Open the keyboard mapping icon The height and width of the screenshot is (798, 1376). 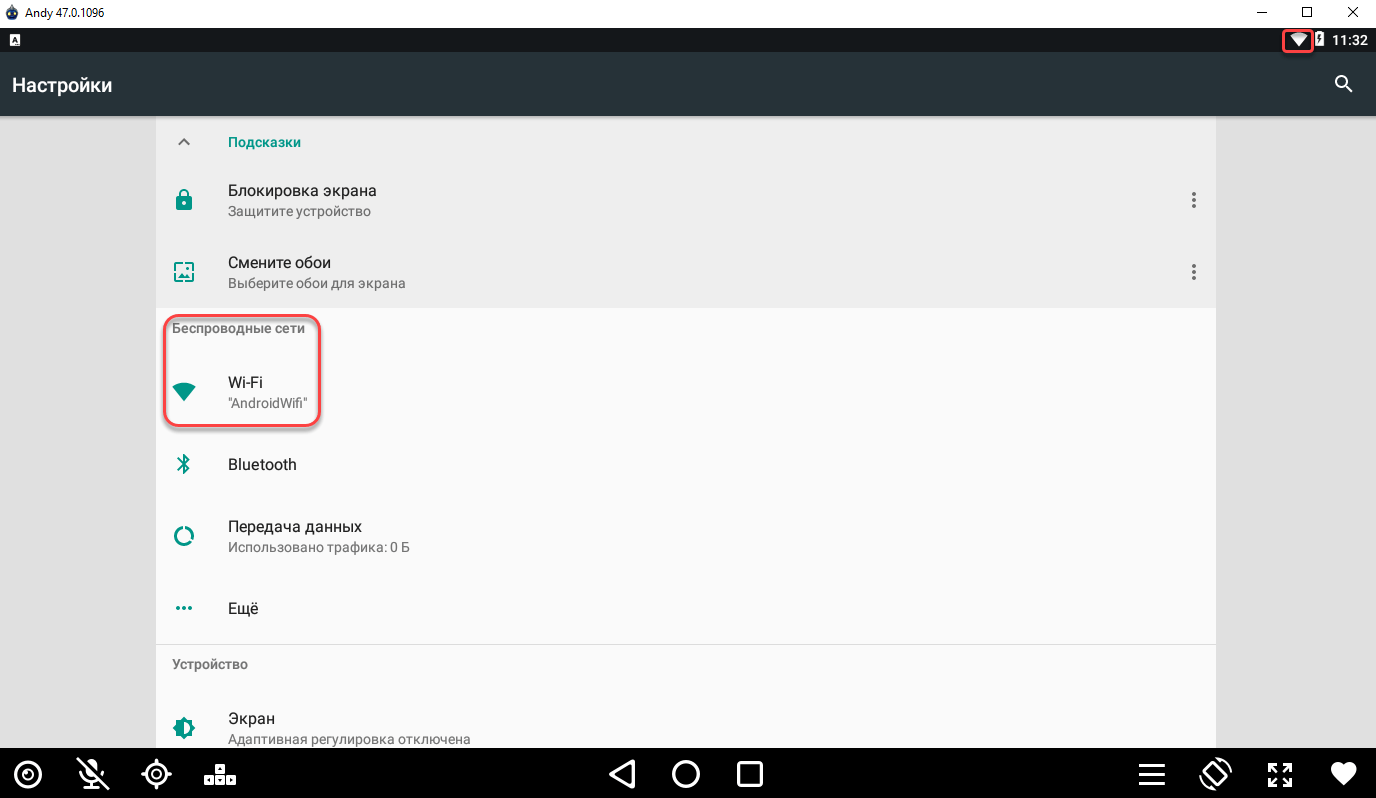(x=220, y=774)
